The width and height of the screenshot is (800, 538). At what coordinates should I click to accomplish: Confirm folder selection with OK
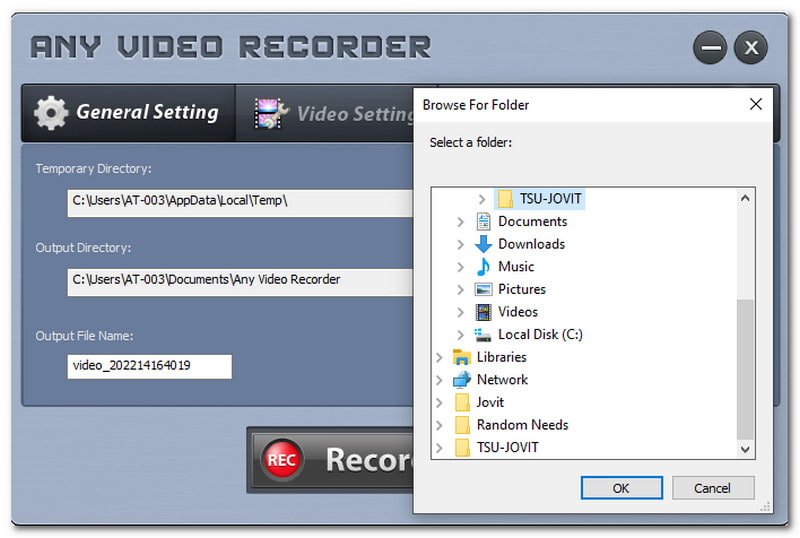pos(621,488)
